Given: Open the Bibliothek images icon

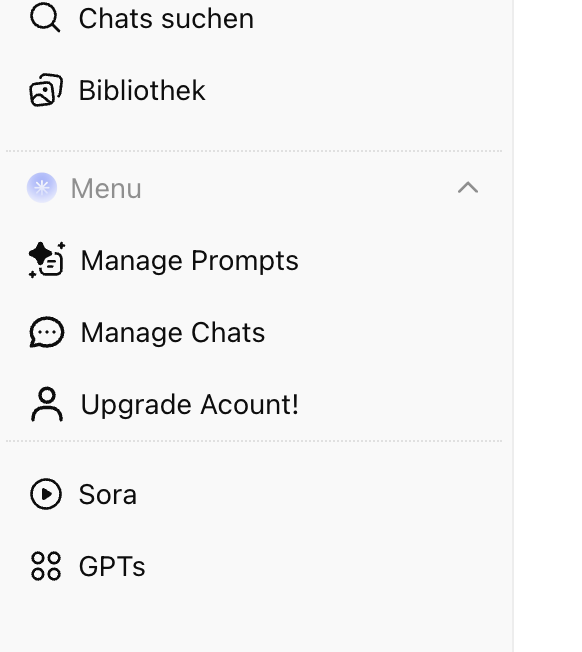Looking at the screenshot, I should [46, 90].
